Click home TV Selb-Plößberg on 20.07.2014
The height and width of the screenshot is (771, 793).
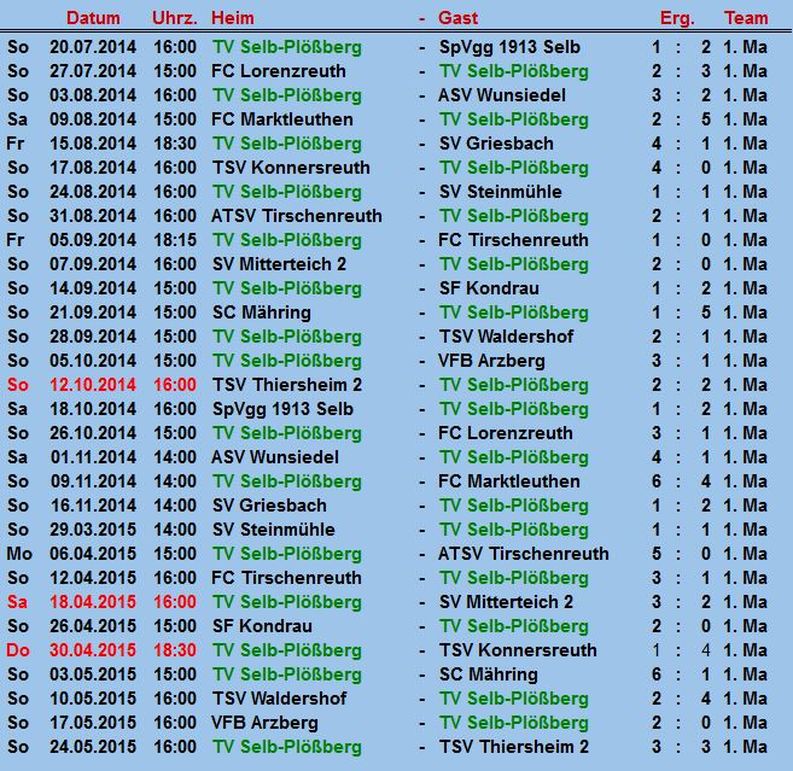(287, 47)
